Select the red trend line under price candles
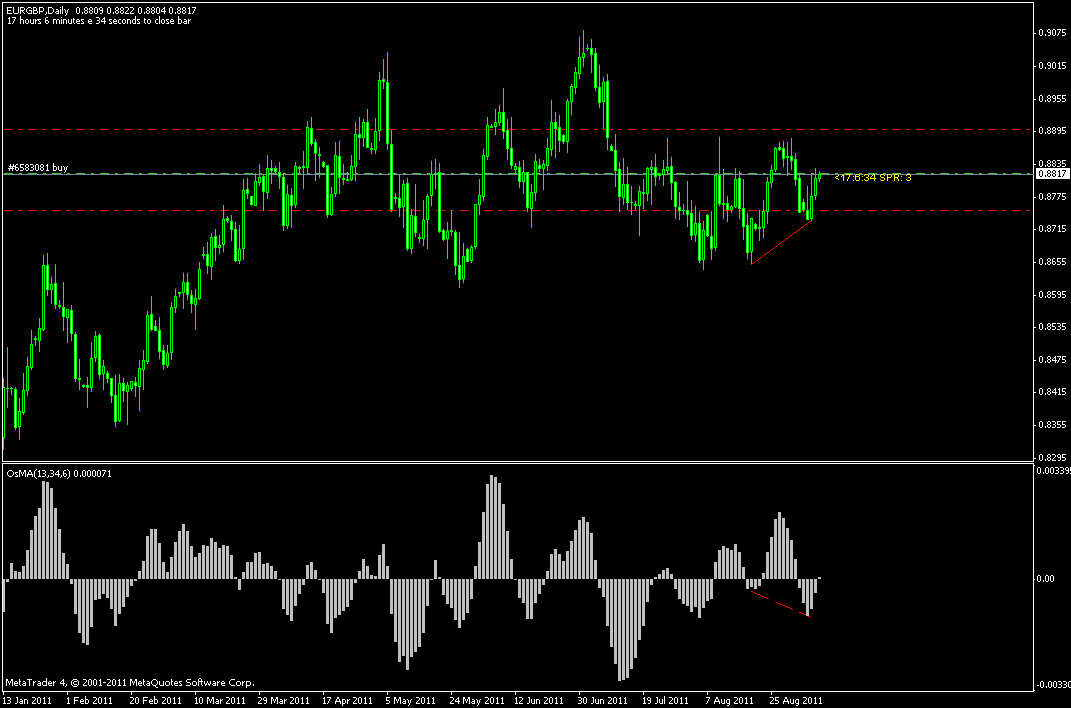Image resolution: width=1071 pixels, height=708 pixels. pyautogui.click(x=781, y=241)
